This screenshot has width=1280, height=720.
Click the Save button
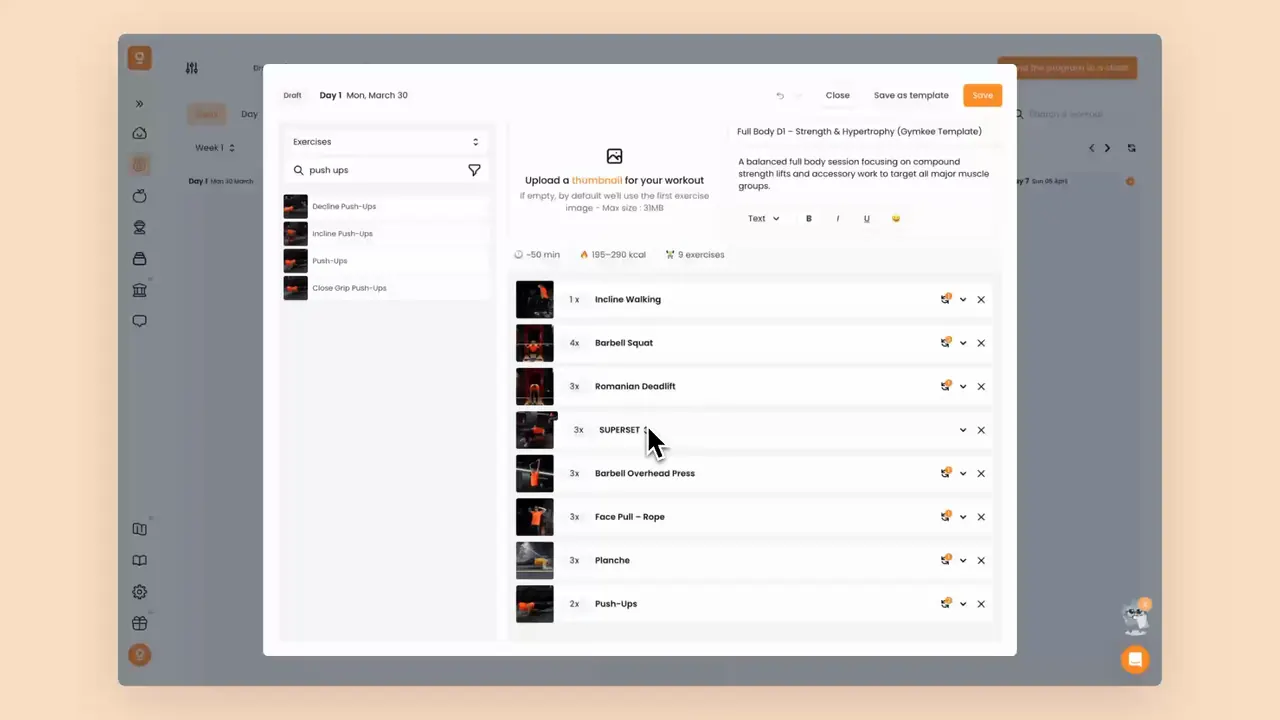982,95
